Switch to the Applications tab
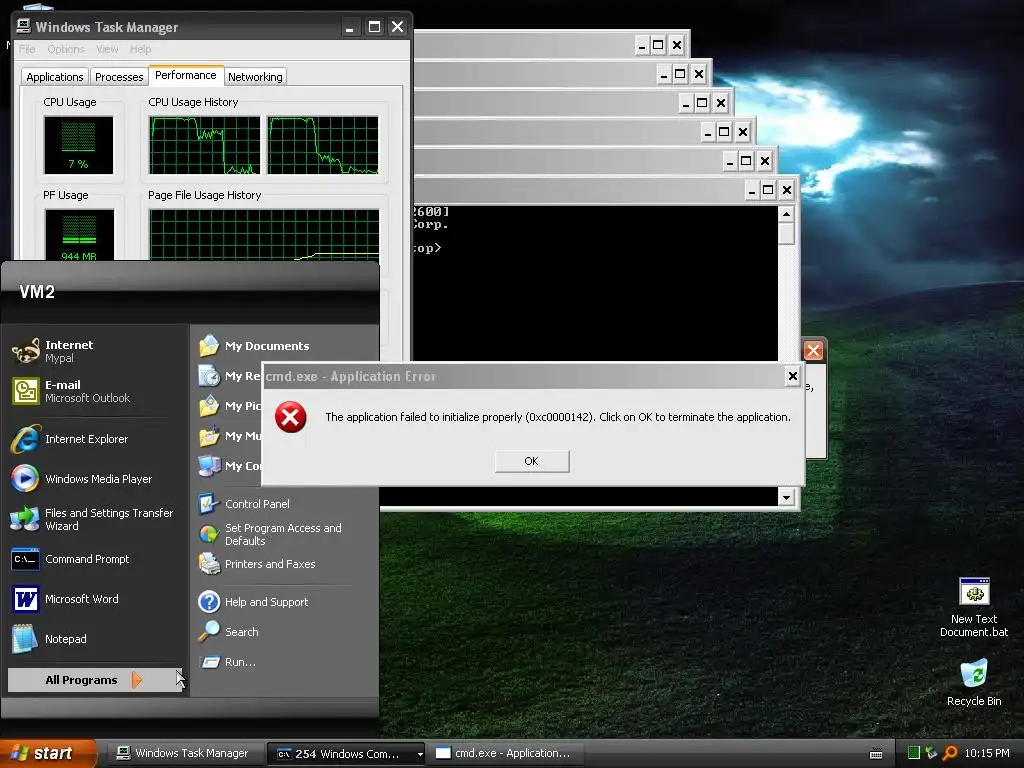Screen dimensions: 1024x768 (x=55, y=76)
